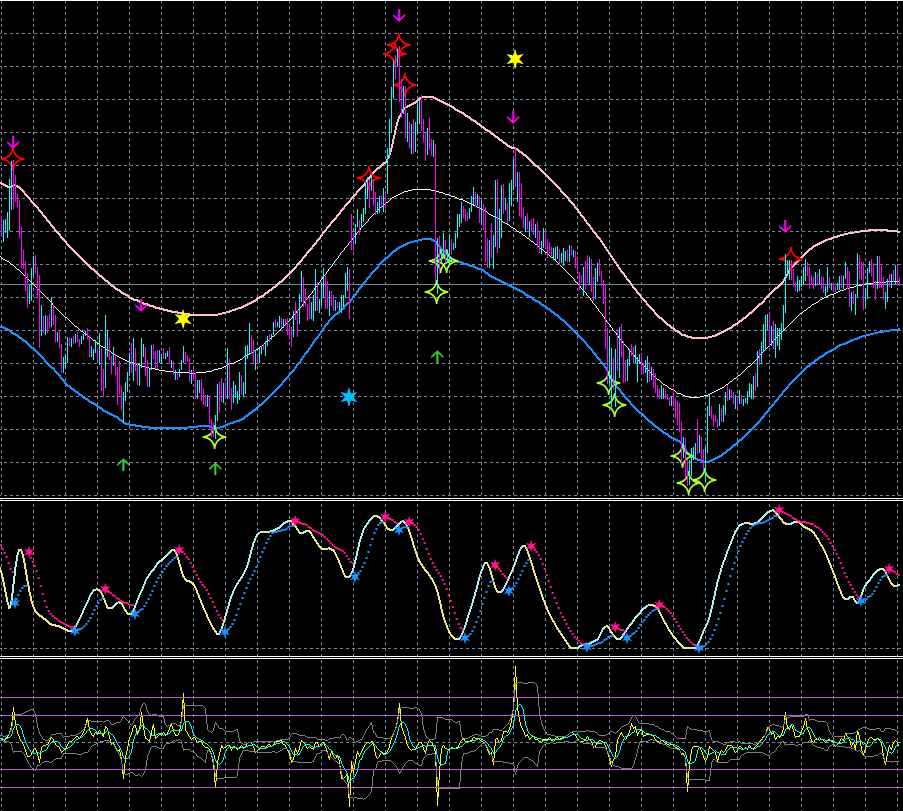Click the rightmost magenta down arrow in the price chart
903x811 pixels.
point(785,226)
